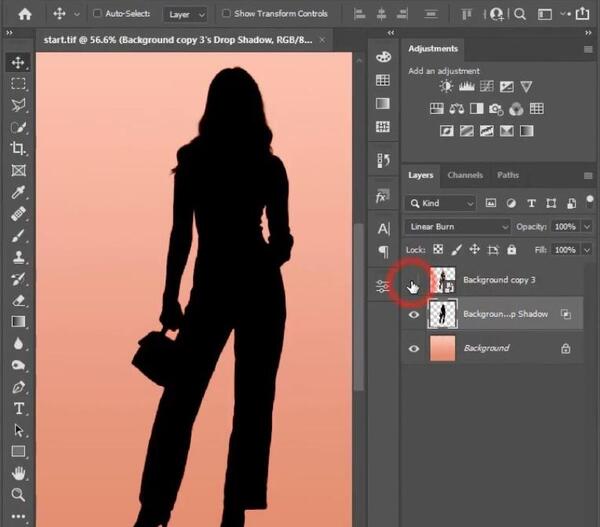The height and width of the screenshot is (527, 600).
Task: Toggle lock position
Action: (x=474, y=250)
